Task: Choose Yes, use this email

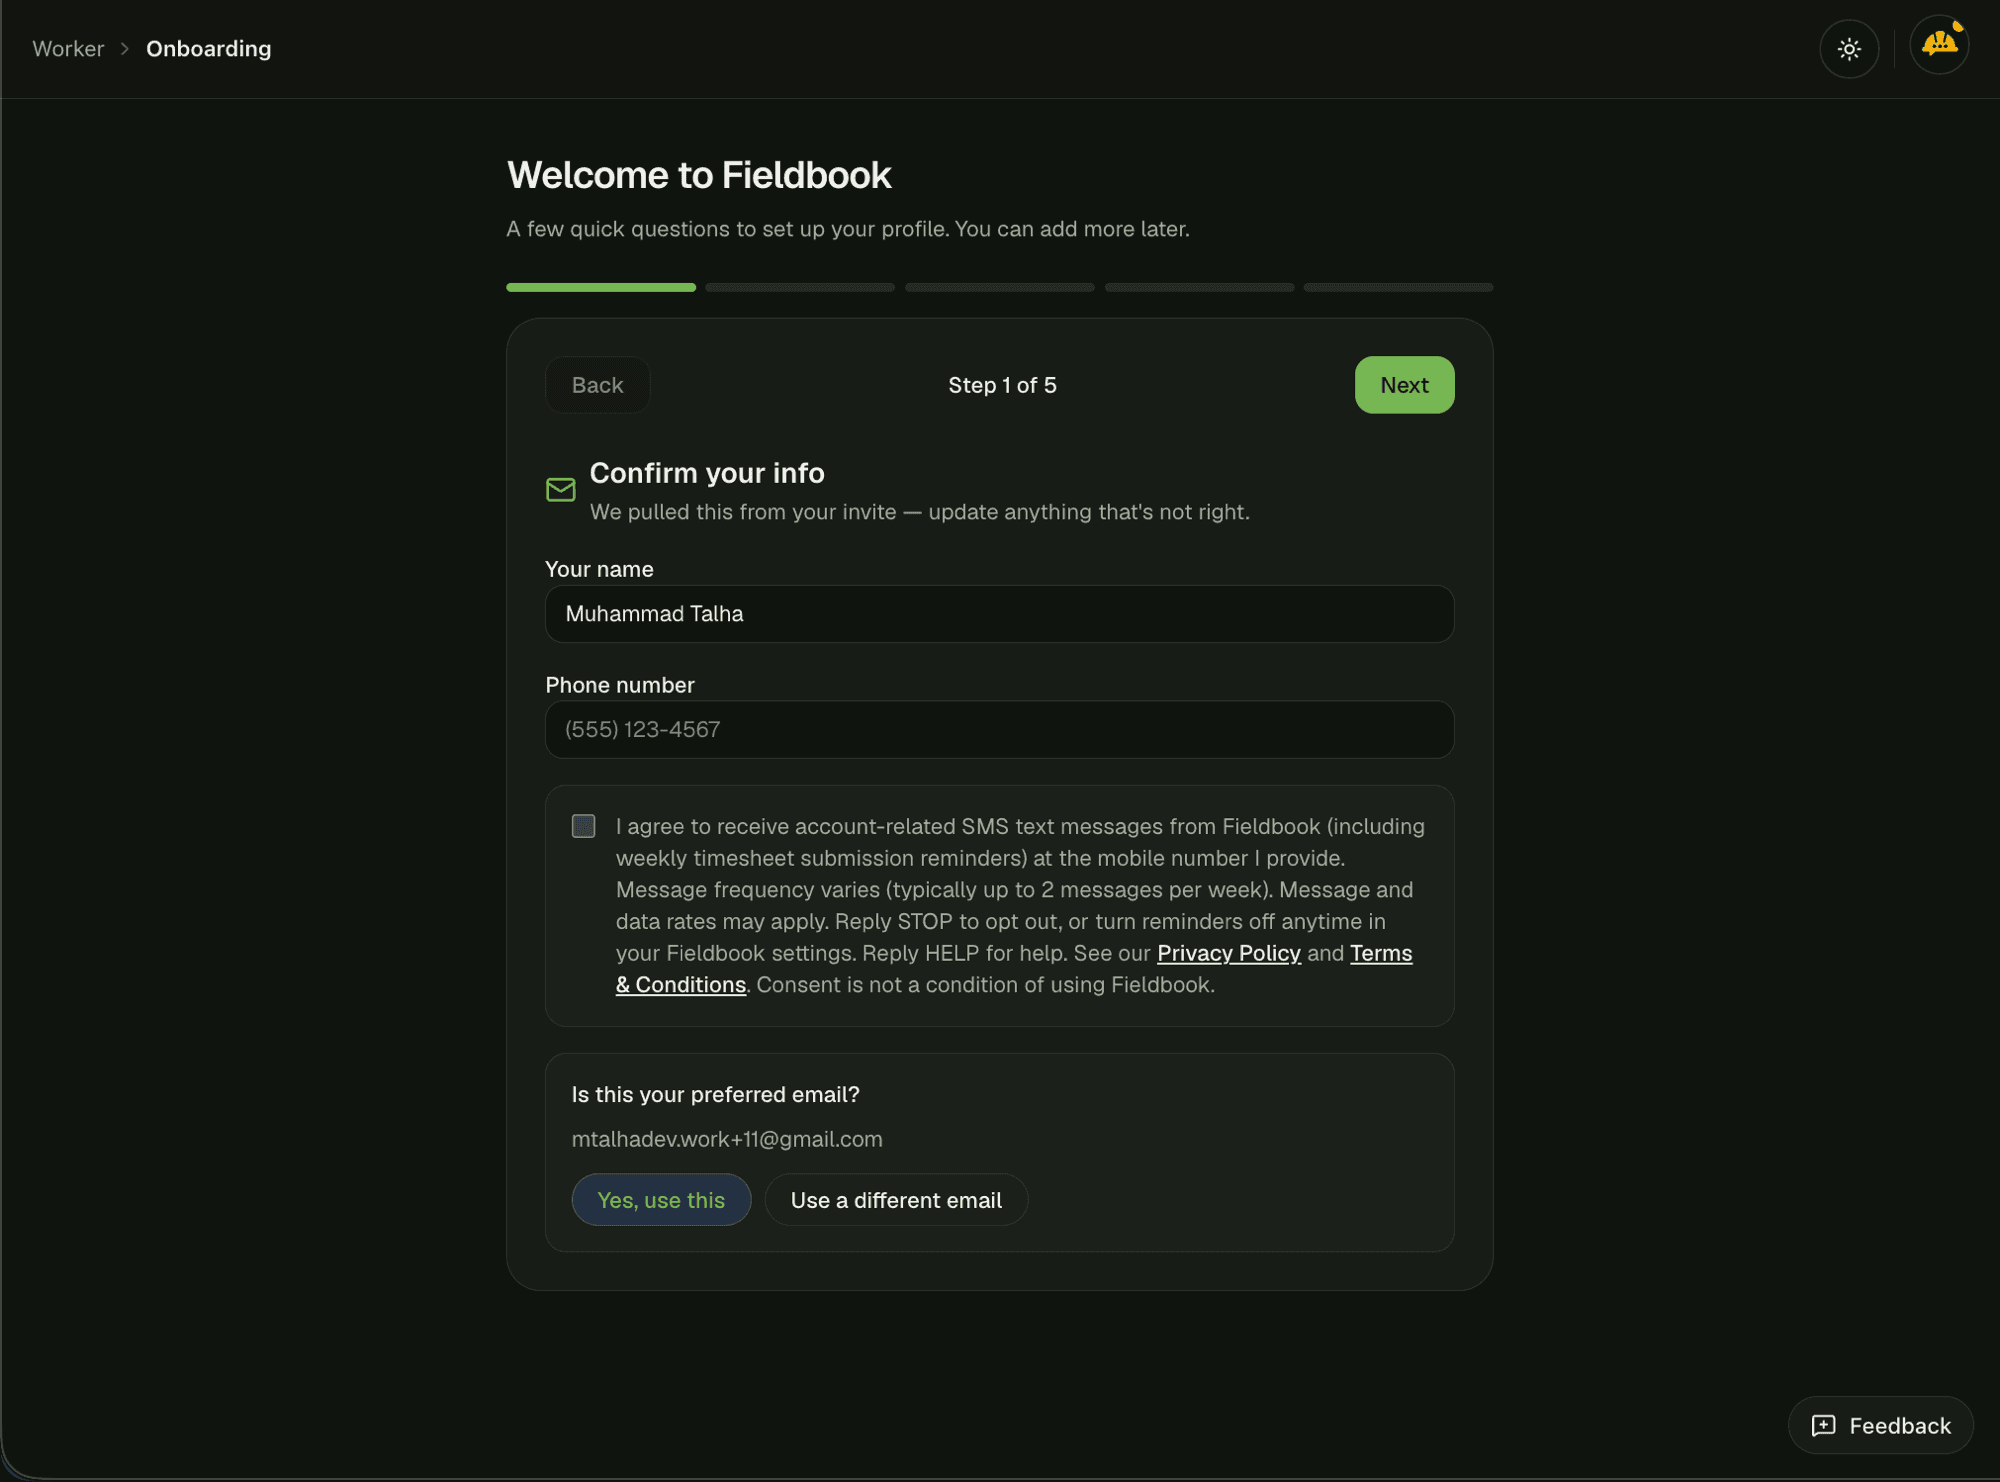Action: click(x=661, y=1200)
